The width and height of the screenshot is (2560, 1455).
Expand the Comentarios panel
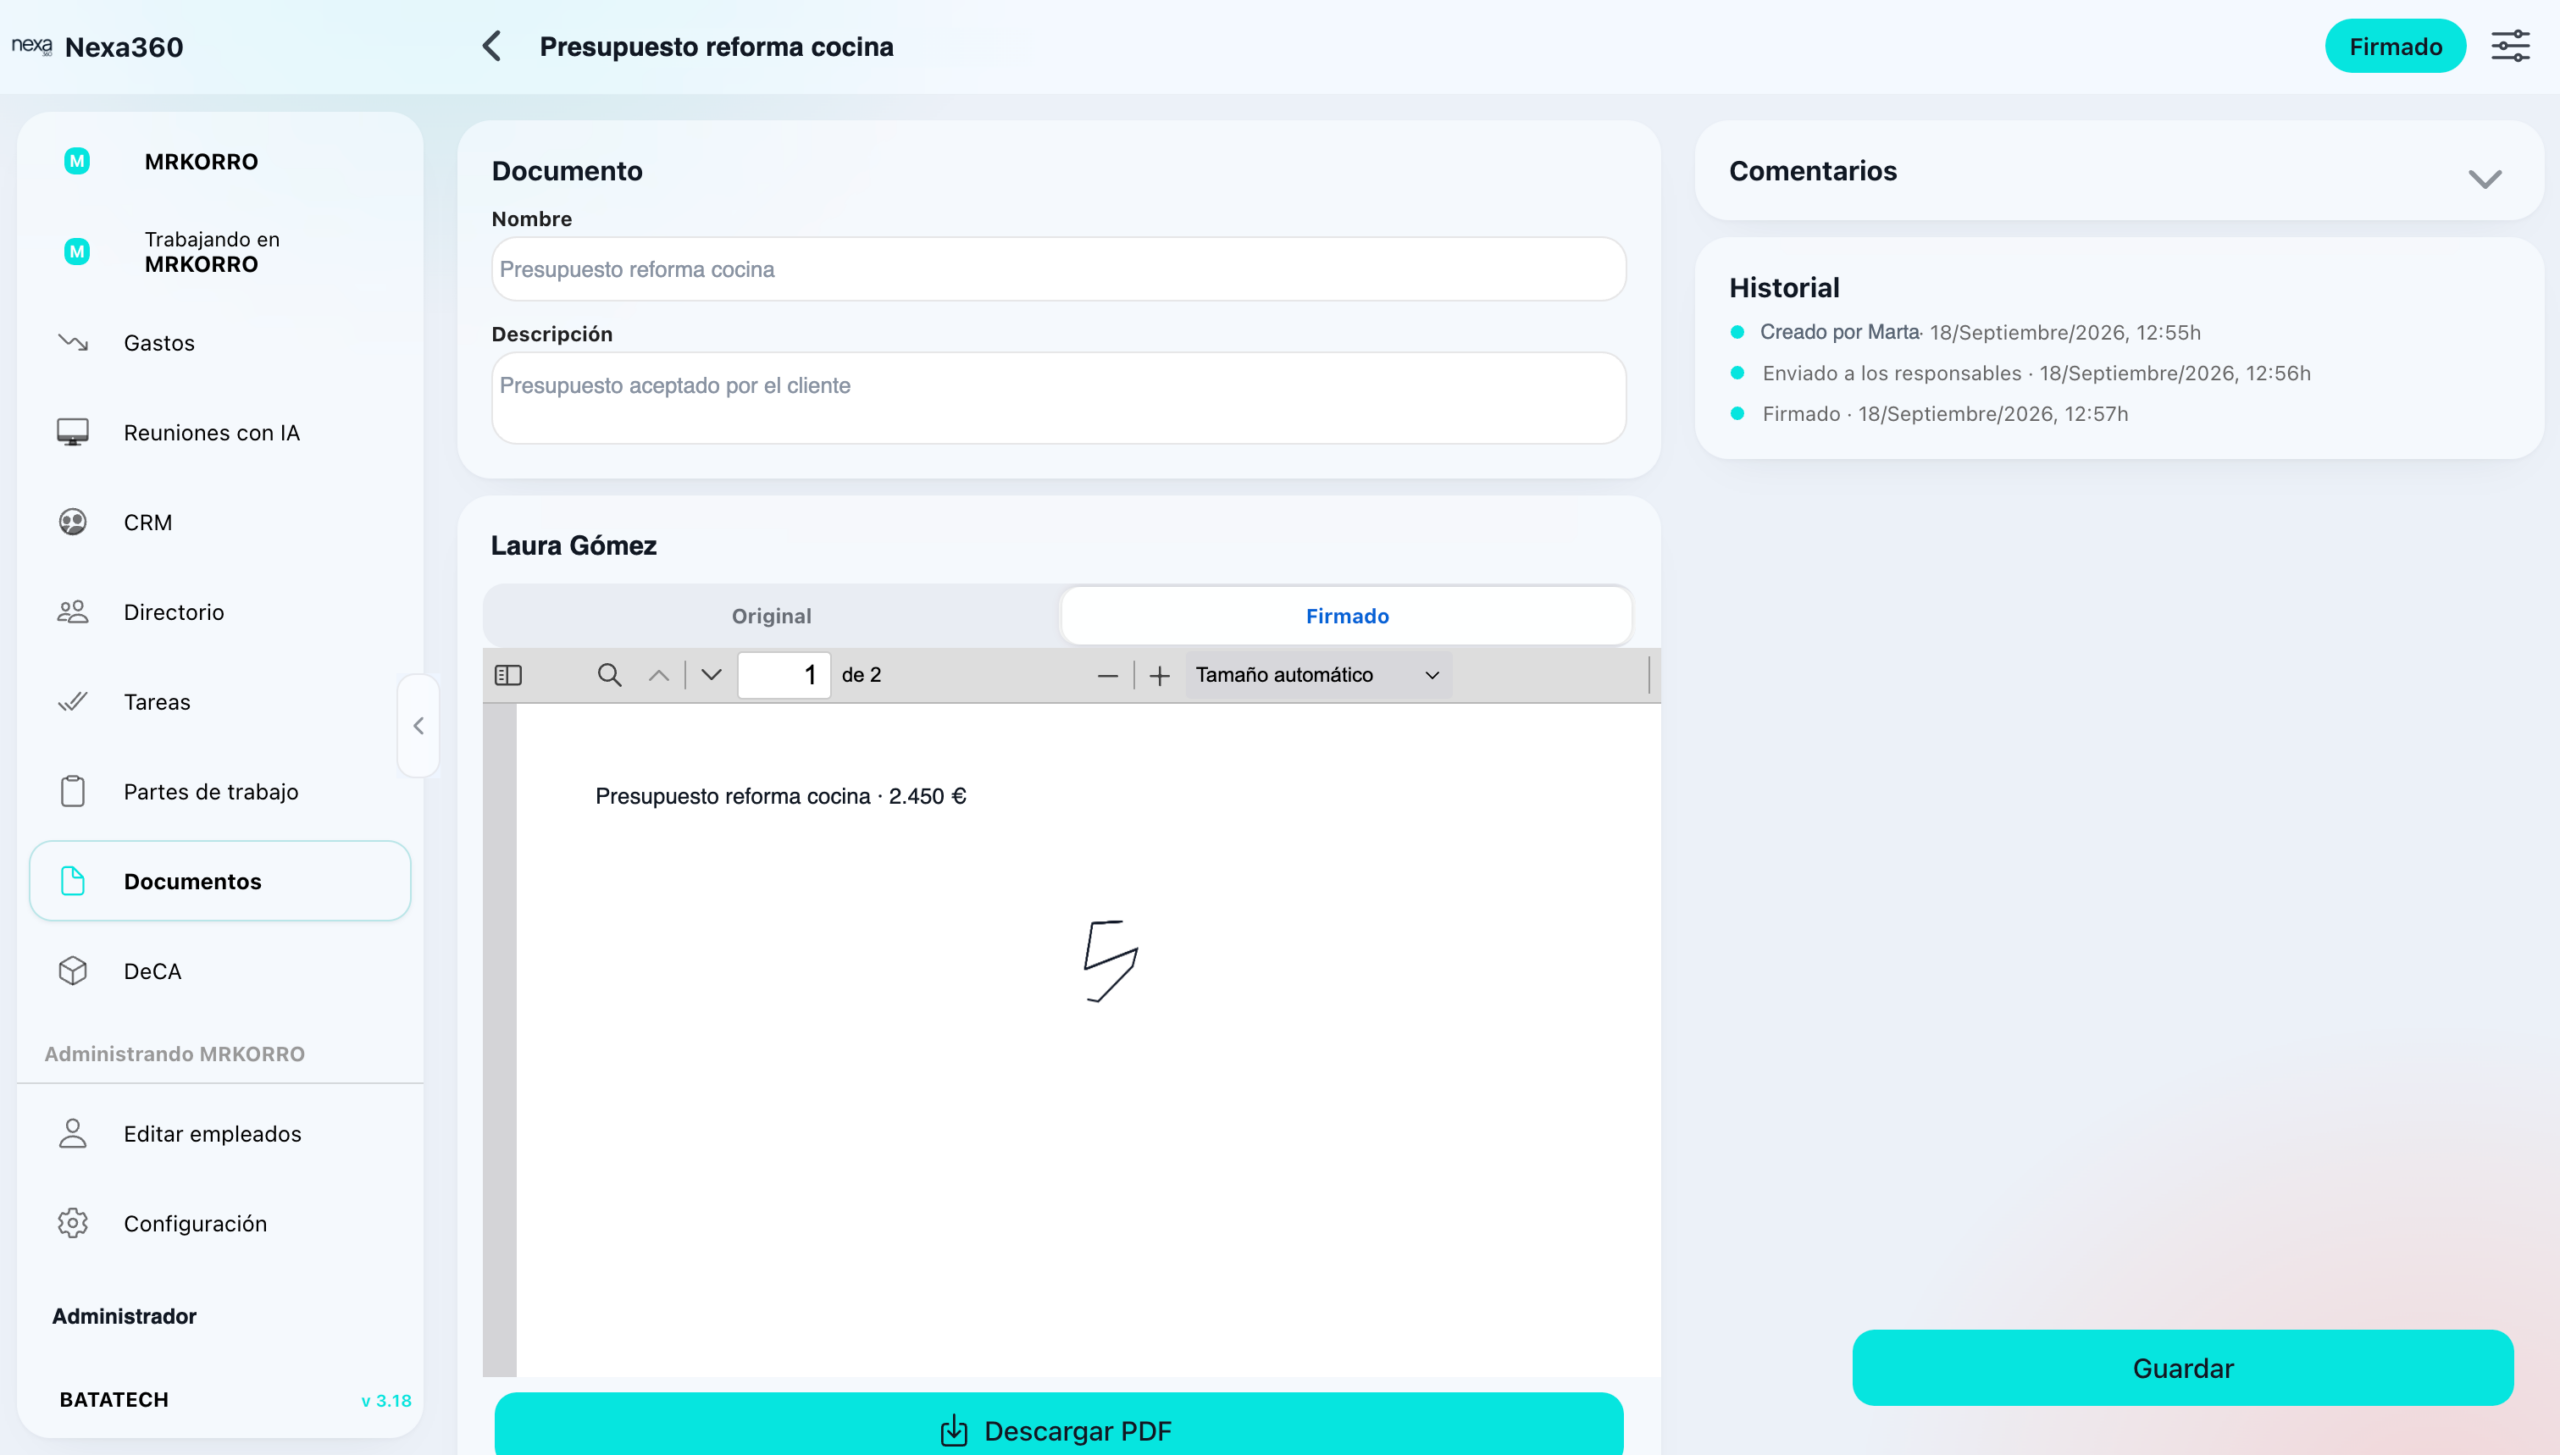tap(2484, 178)
